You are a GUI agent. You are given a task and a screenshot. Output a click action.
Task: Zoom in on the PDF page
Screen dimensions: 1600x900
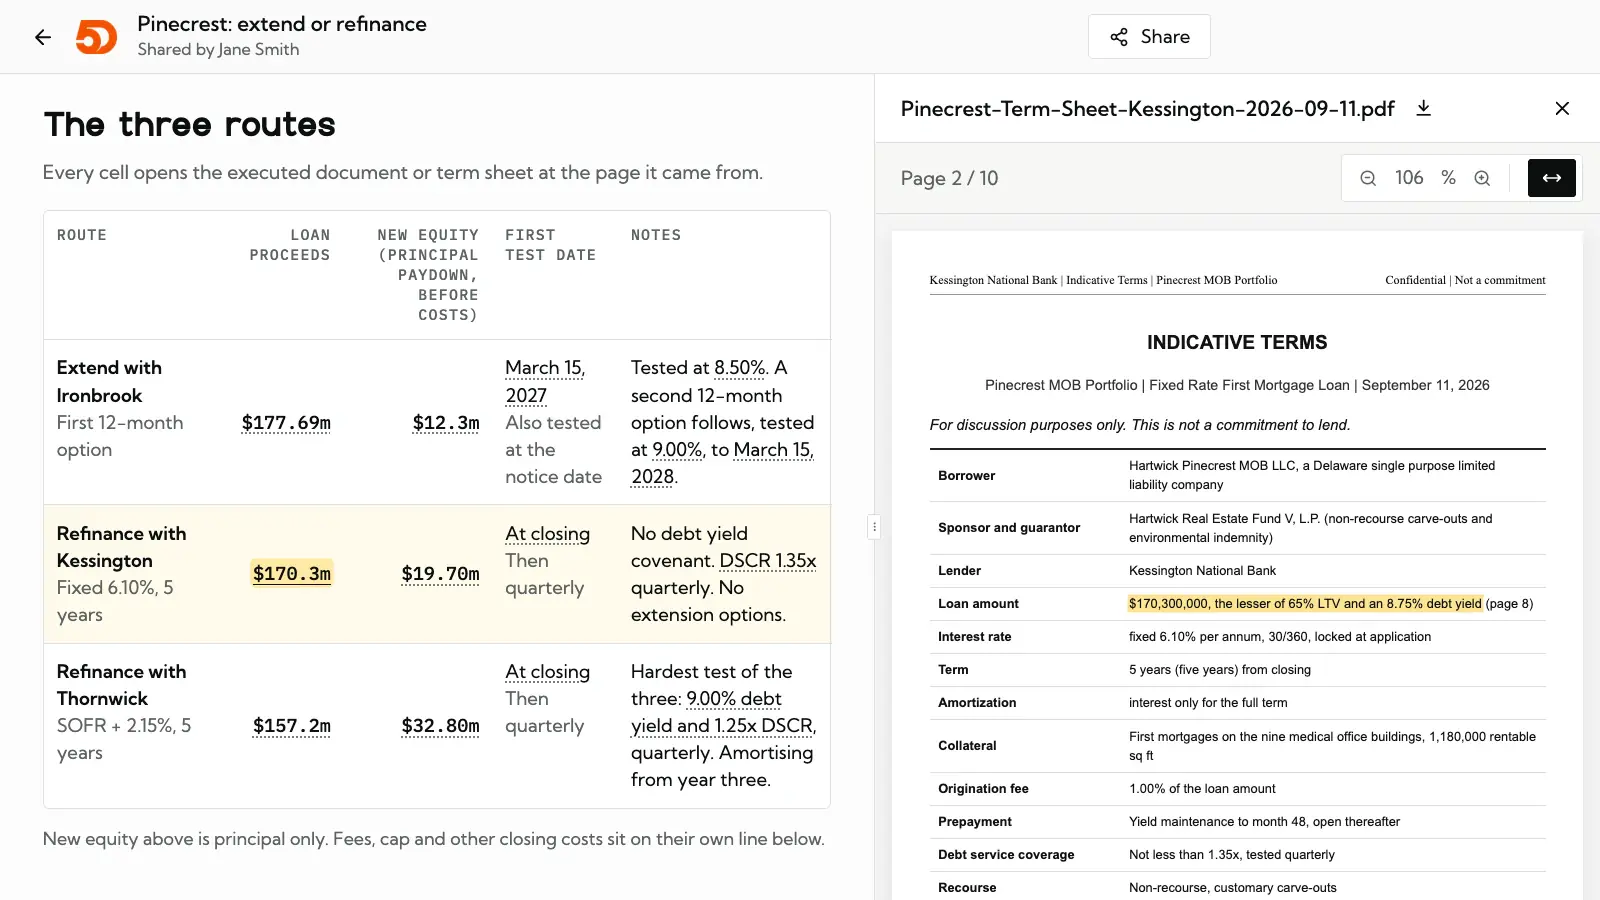pyautogui.click(x=1482, y=178)
